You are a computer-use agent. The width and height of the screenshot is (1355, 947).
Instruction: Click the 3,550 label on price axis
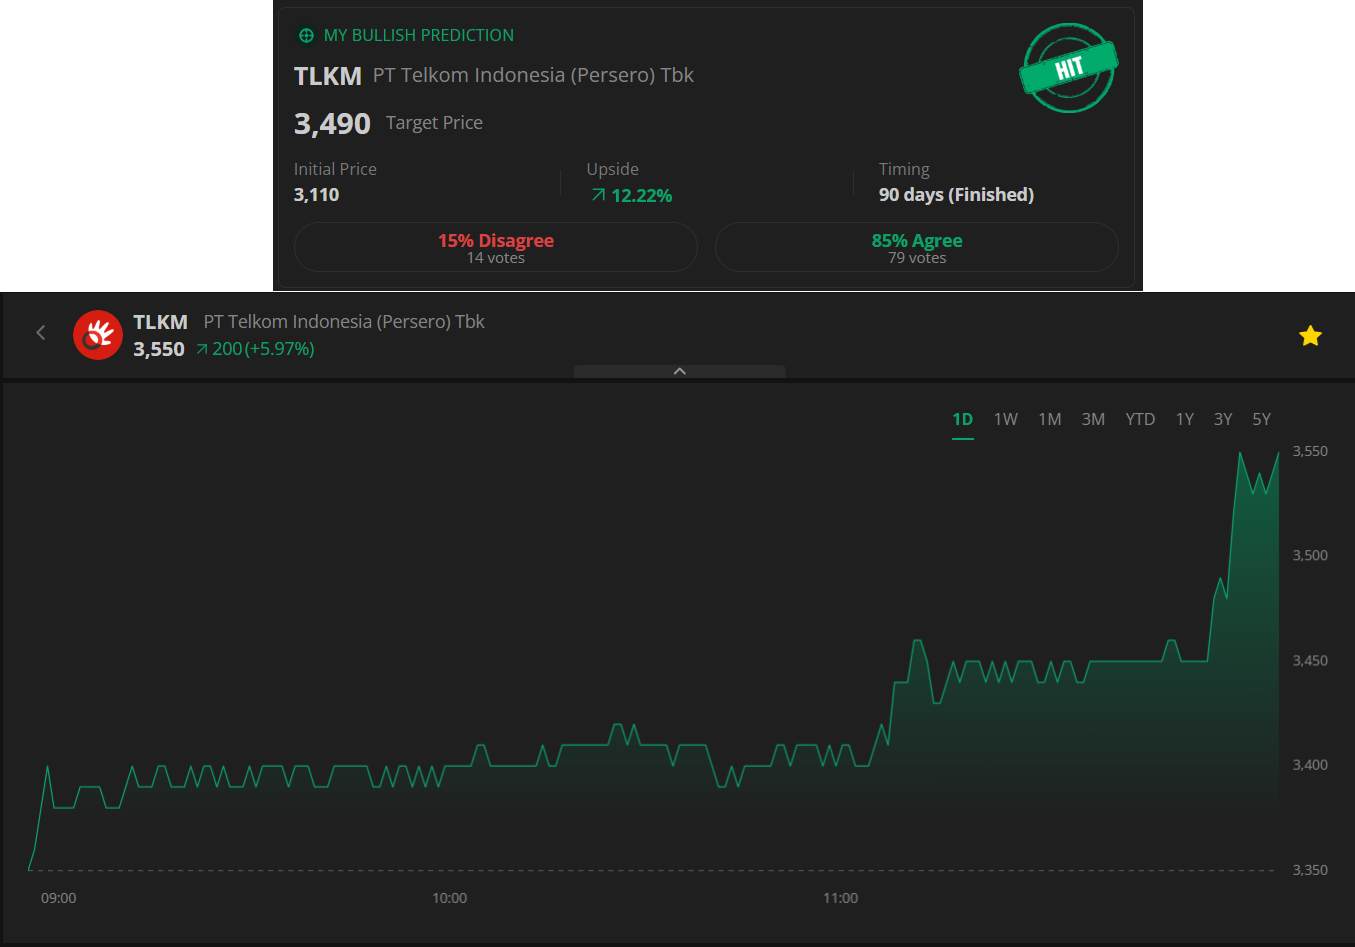tap(1310, 451)
